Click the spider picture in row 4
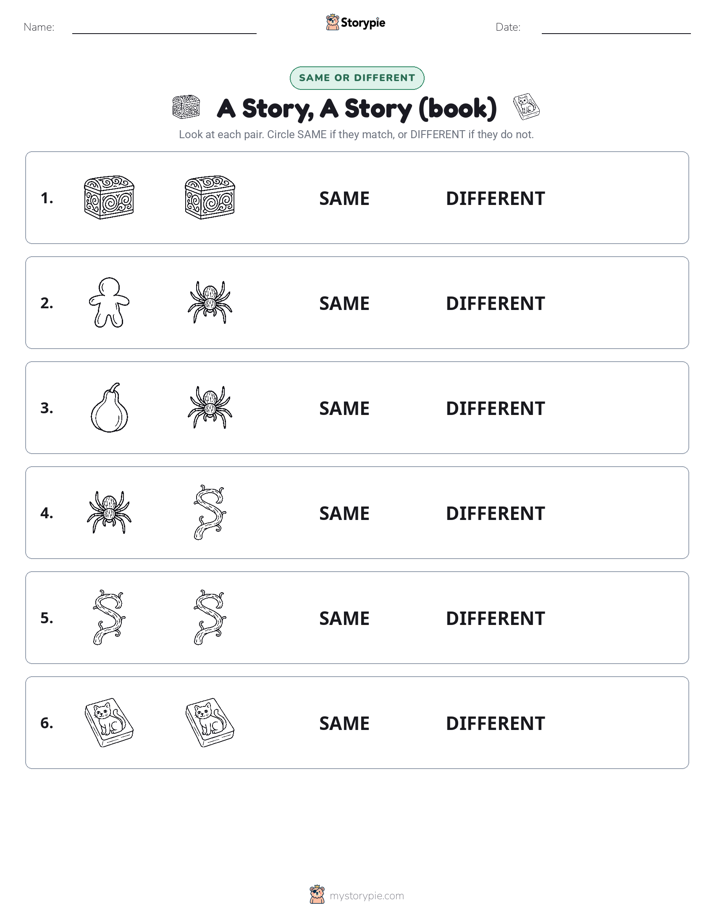714x924 pixels. point(109,512)
